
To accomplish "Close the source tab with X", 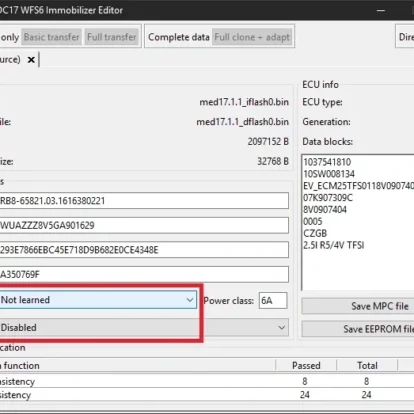I will pyautogui.click(x=31, y=60).
